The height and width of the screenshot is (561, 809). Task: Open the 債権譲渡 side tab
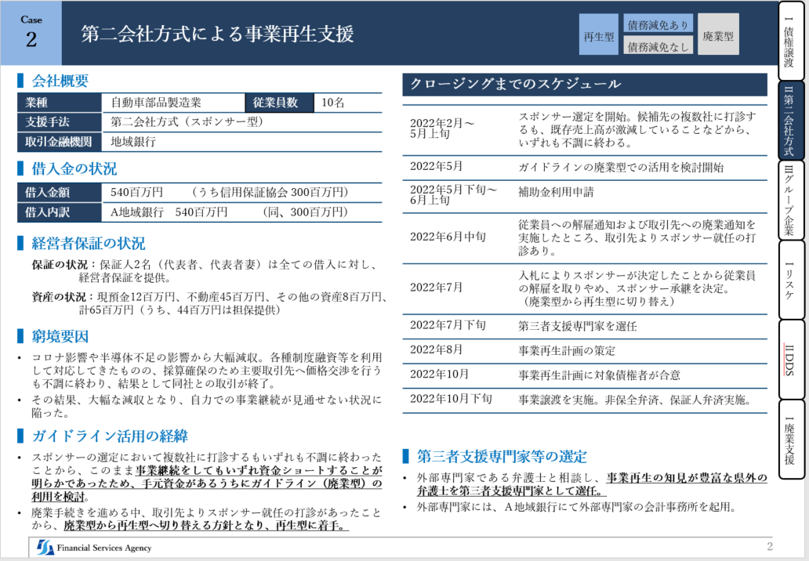[790, 41]
